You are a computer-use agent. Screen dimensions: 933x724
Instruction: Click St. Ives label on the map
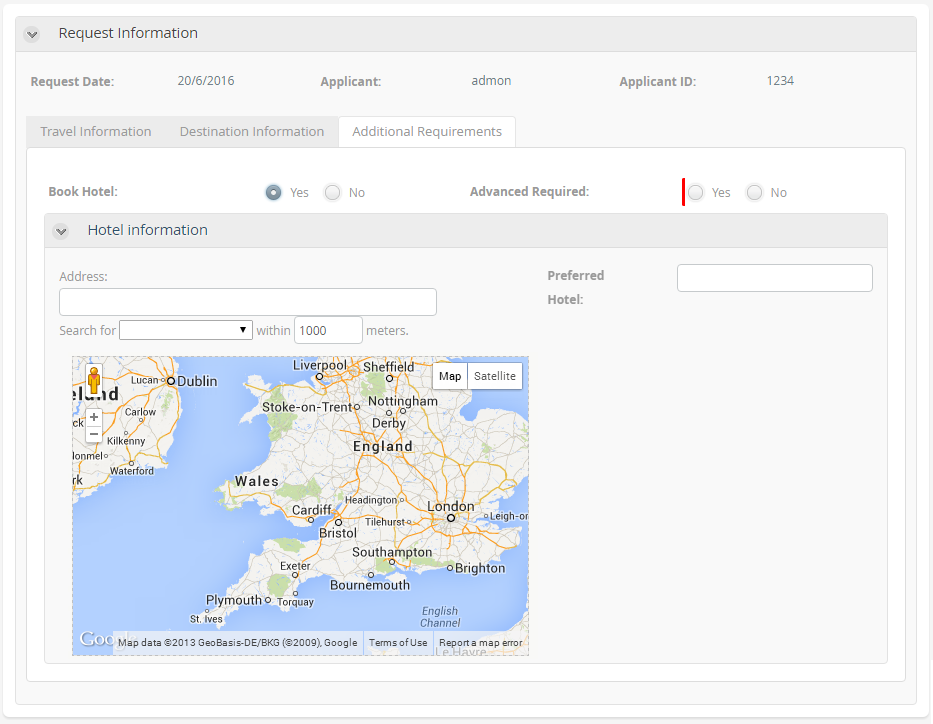coord(206,619)
